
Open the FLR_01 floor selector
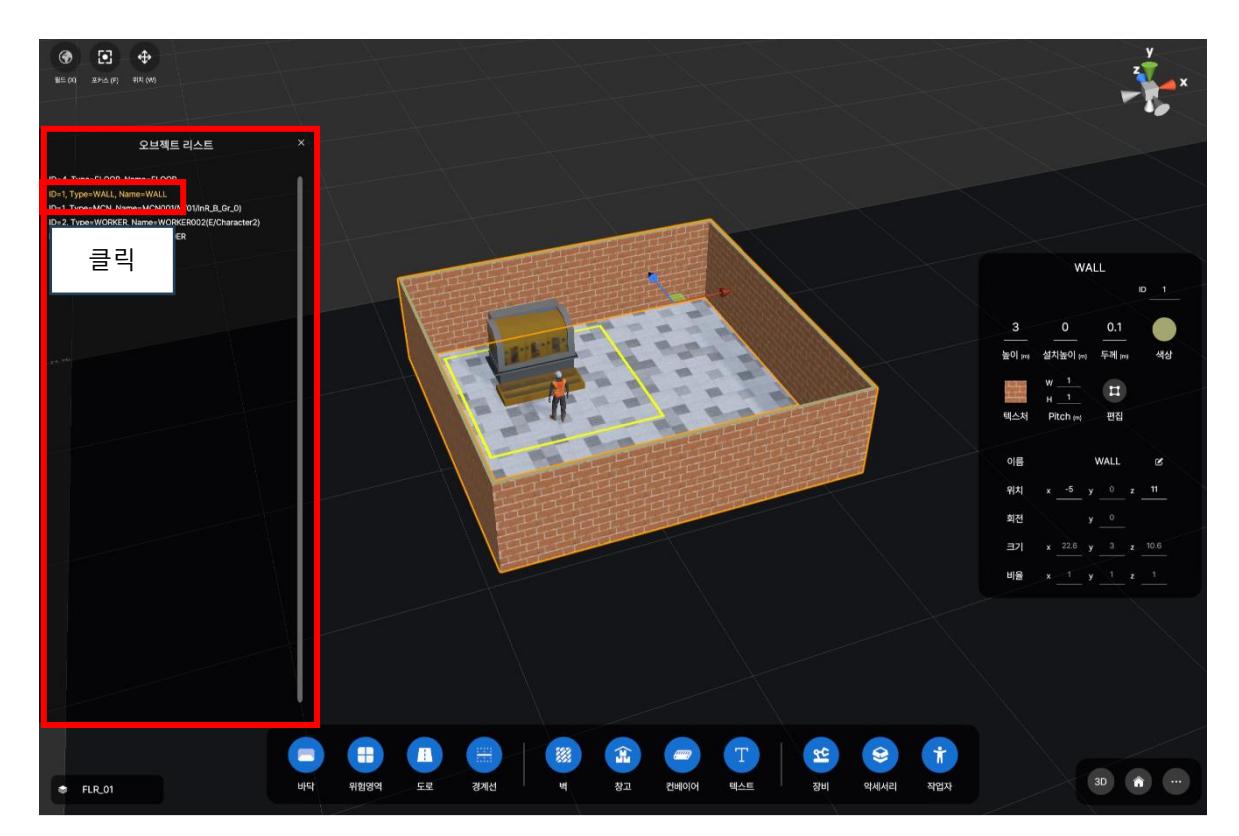tap(107, 789)
